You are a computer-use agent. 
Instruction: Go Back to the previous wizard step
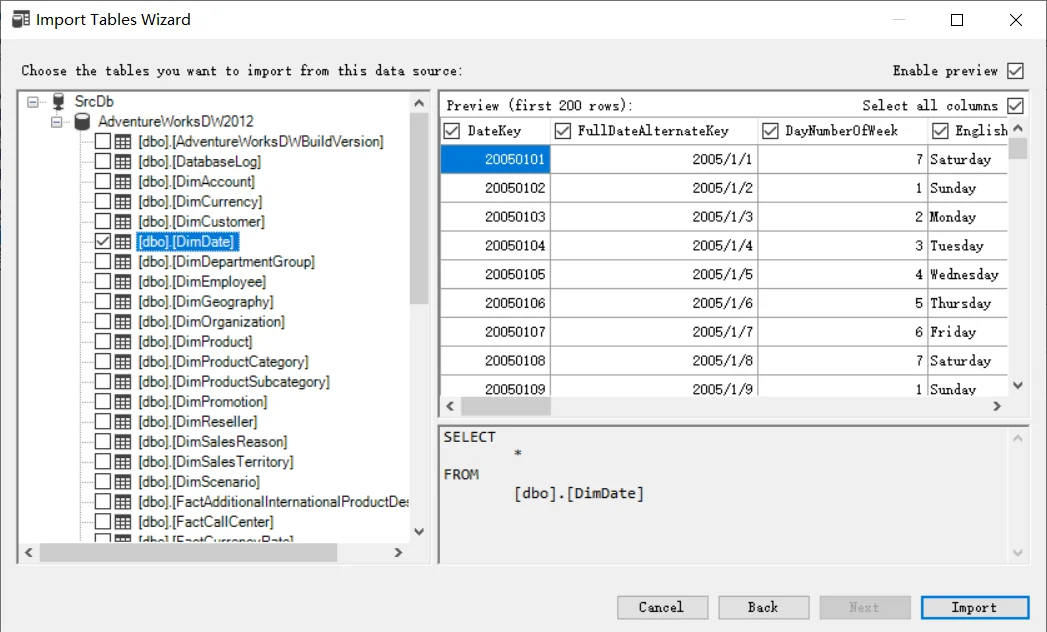(763, 607)
